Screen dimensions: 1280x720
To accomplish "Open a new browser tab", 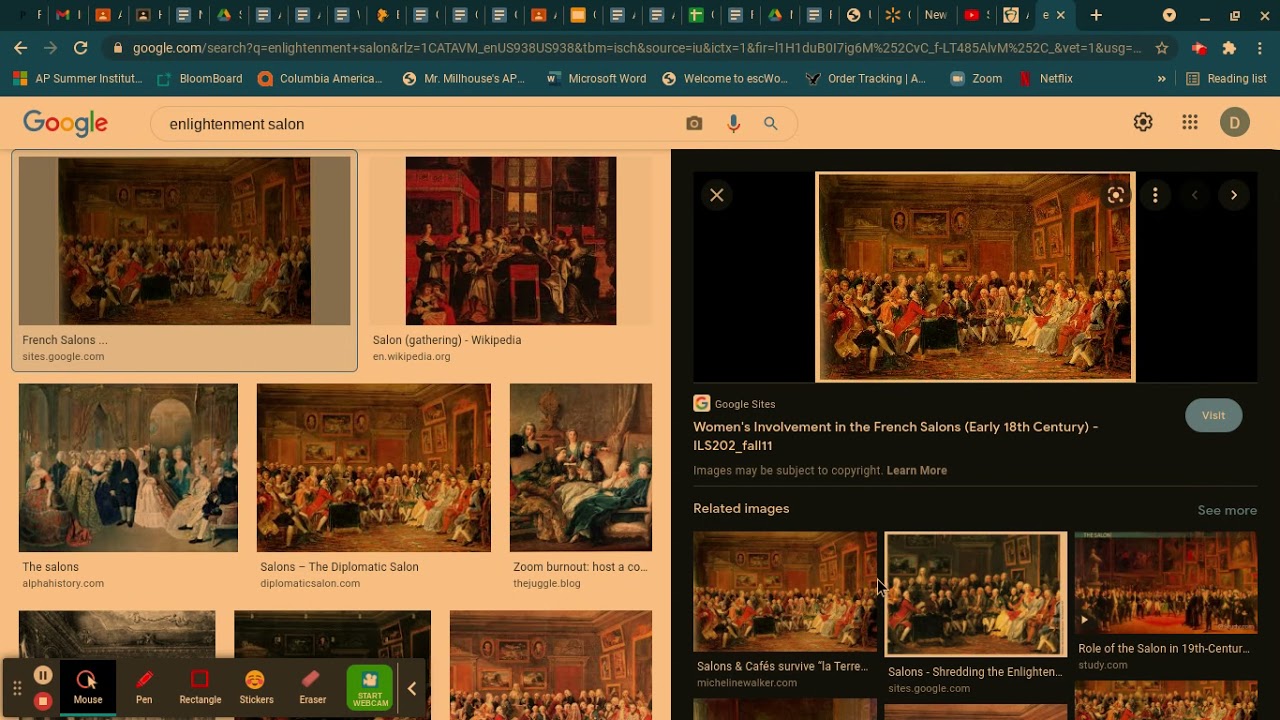I will tap(1096, 15).
